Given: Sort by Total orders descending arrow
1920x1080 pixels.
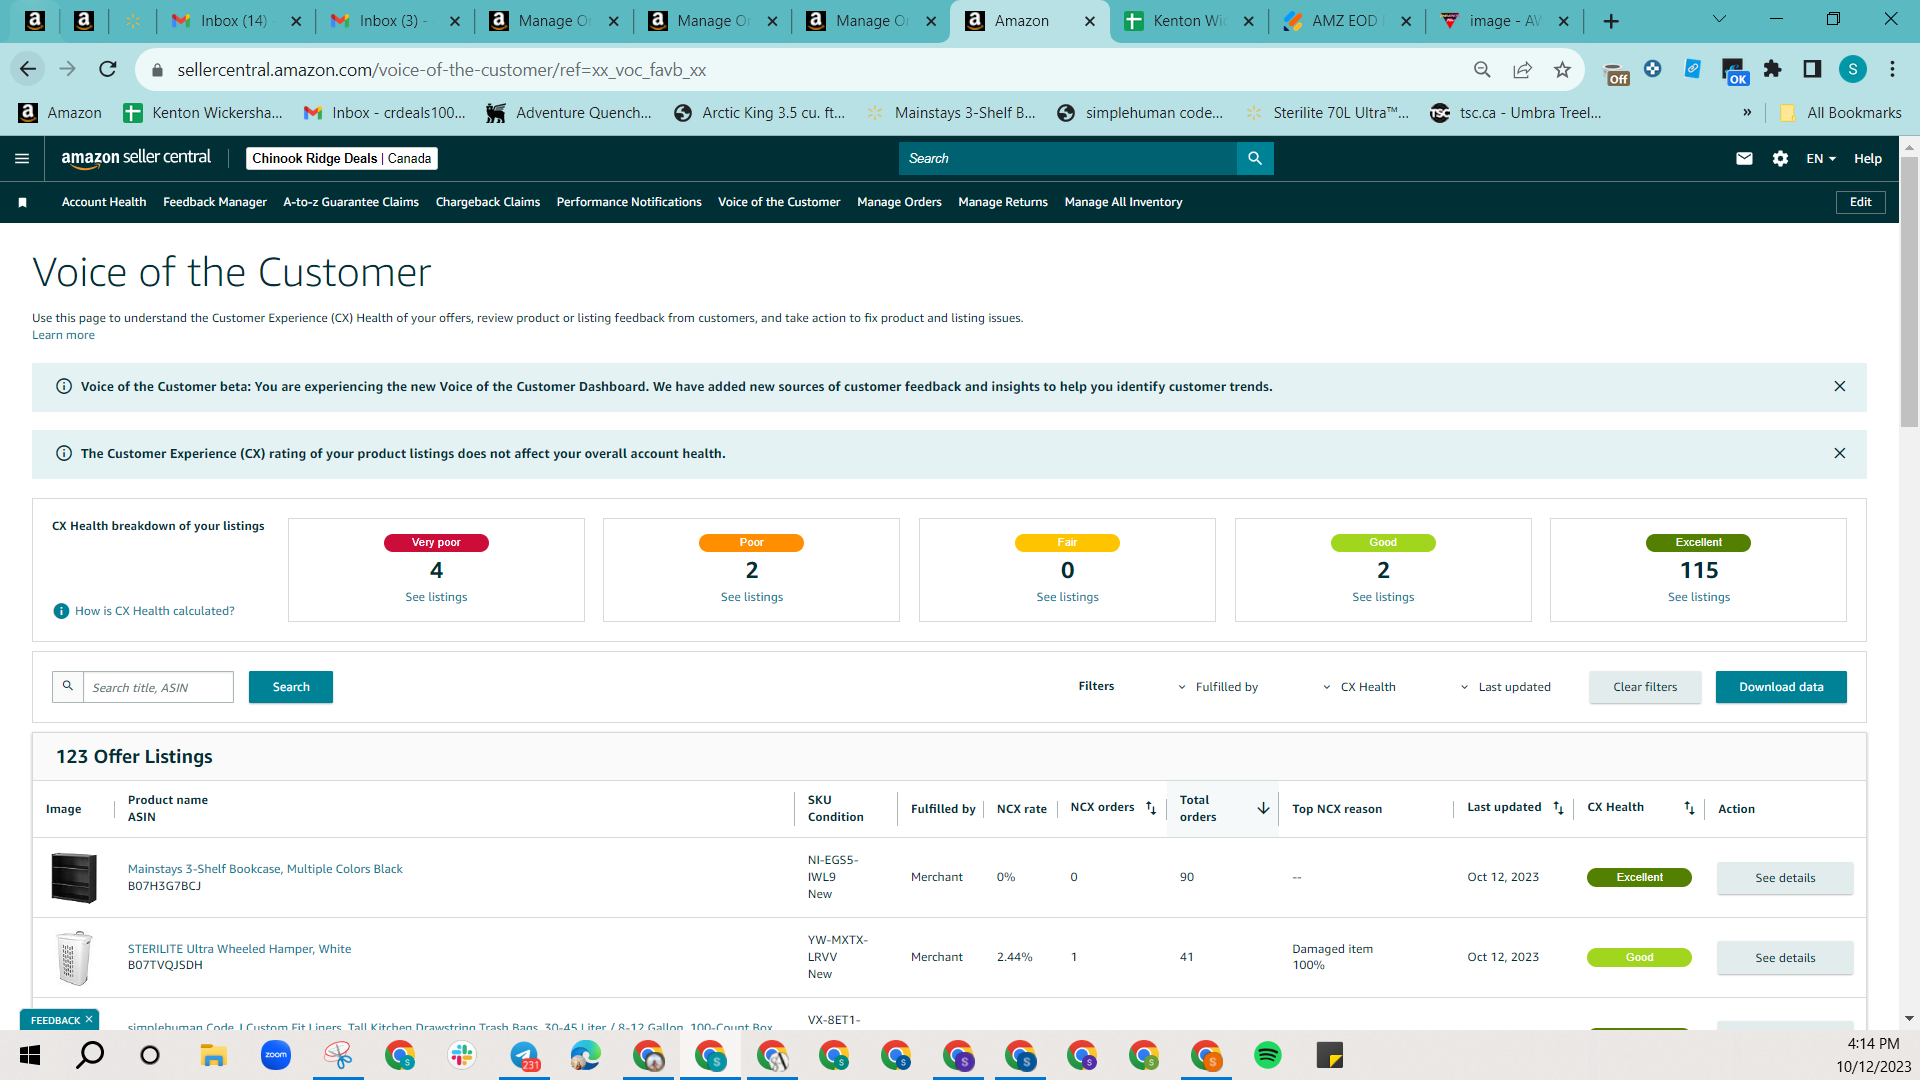Looking at the screenshot, I should 1263,808.
